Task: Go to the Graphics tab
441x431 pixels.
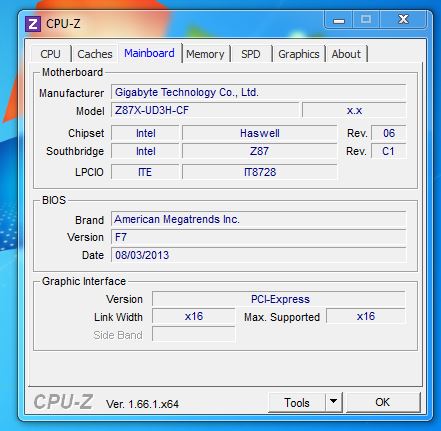Action: click(299, 54)
